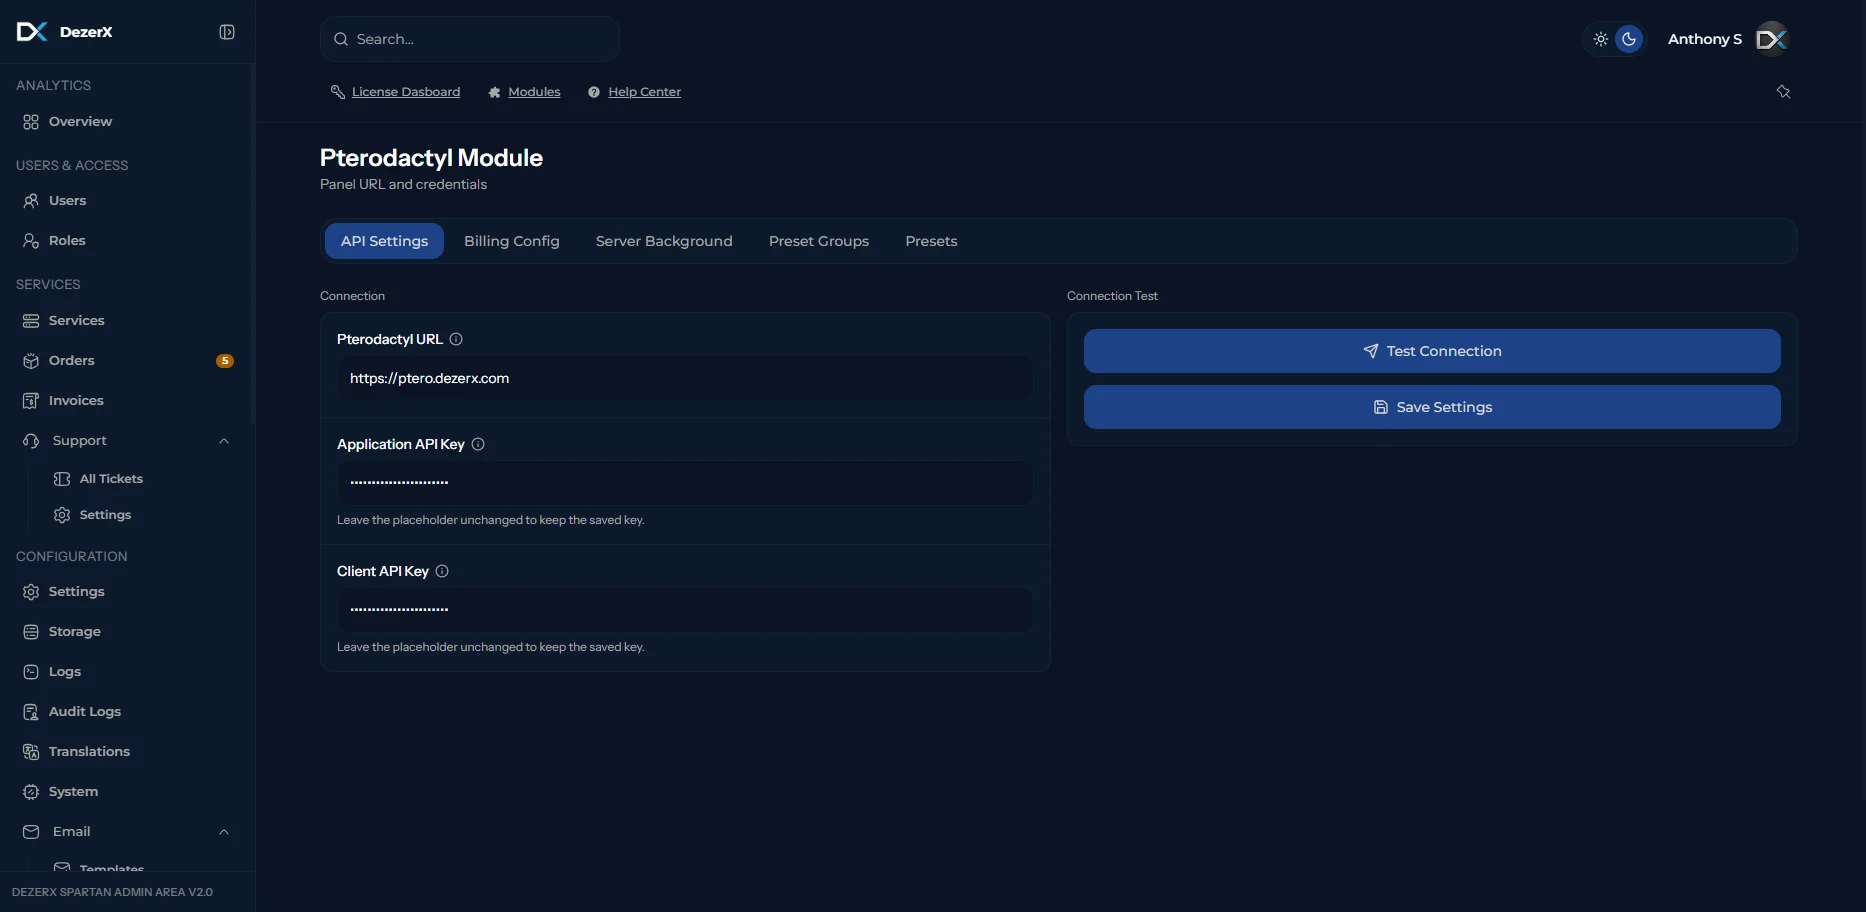Click the Invoices icon in sidebar

[x=31, y=401]
